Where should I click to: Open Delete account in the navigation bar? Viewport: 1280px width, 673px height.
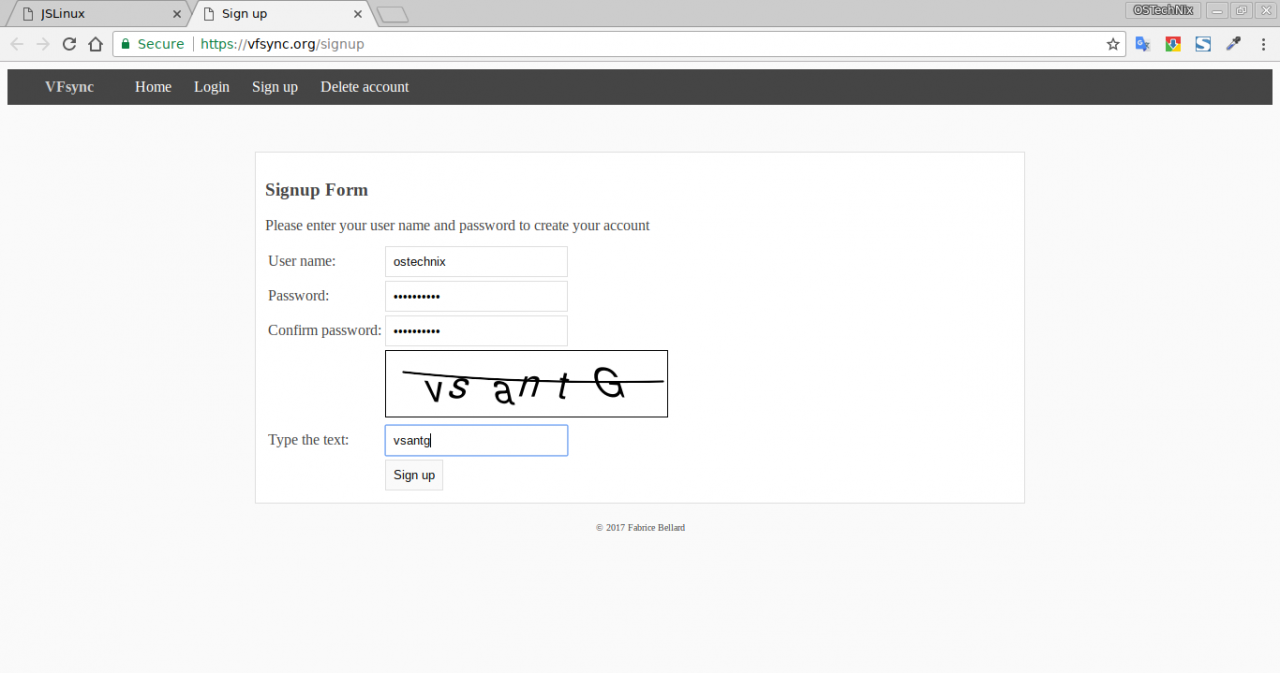tap(365, 87)
